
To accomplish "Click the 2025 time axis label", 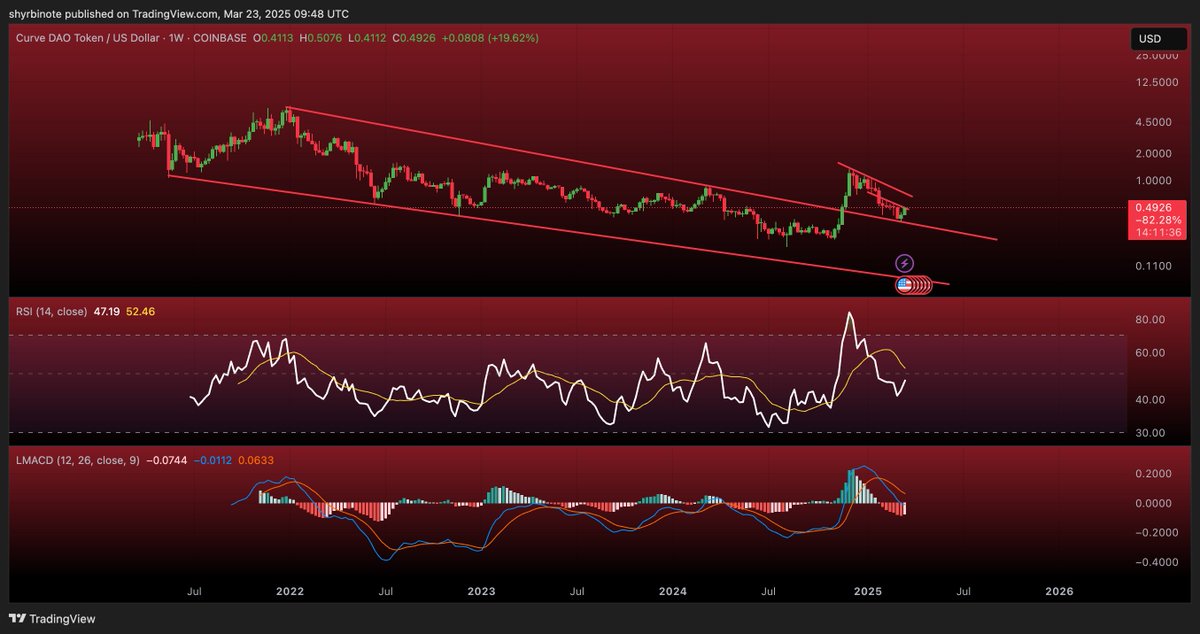I will point(867,591).
